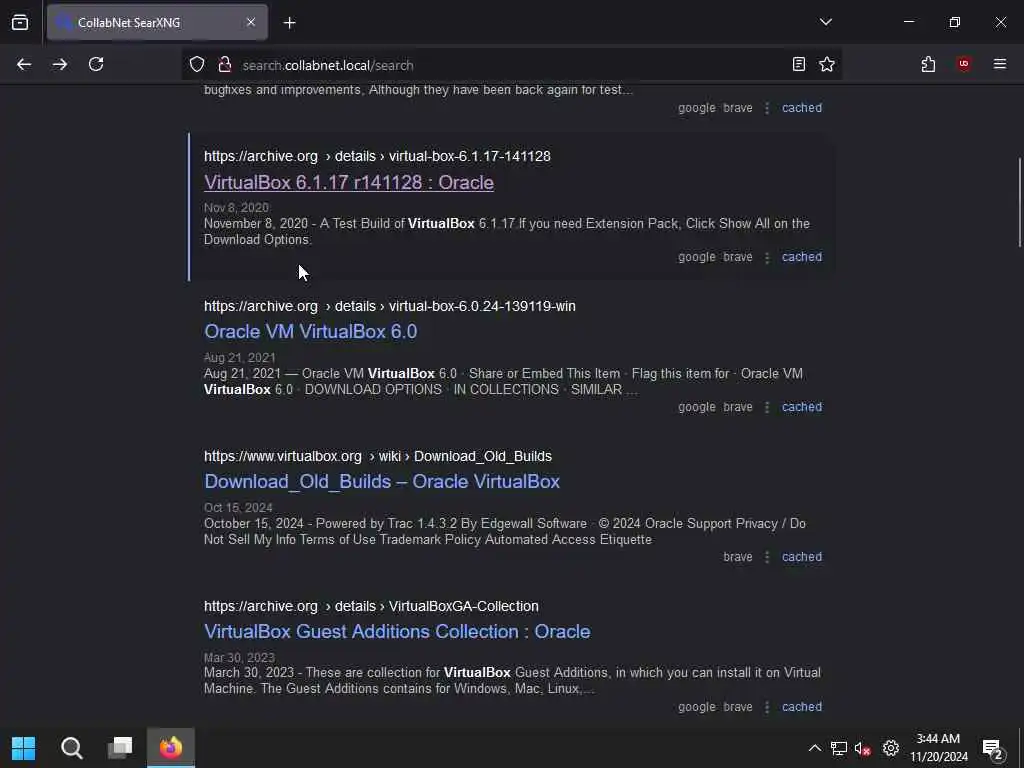Viewport: 1024px width, 768px height.
Task: Click 'google' engine label under VirtualBox 6.1.17
Action: (697, 257)
